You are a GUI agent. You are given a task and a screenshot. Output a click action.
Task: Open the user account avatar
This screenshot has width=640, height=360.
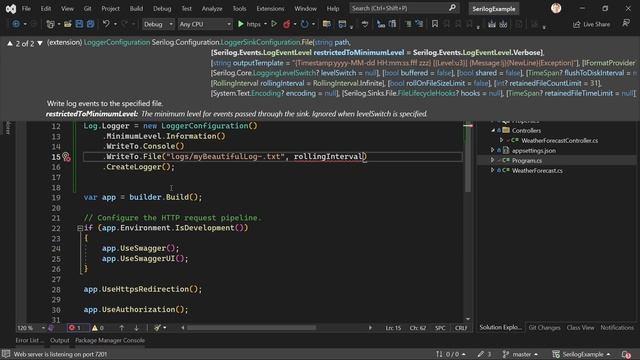pos(556,8)
